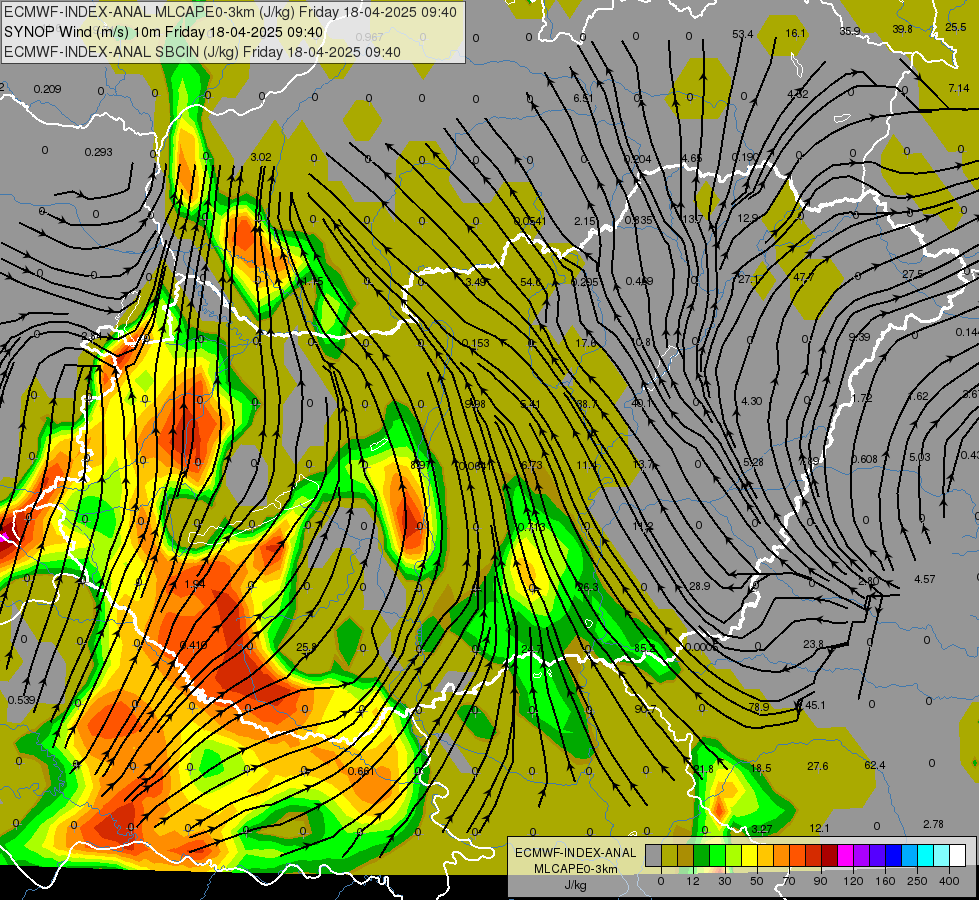This screenshot has height=900, width=979.
Task: Click the map value '0.608'
Action: pyautogui.click(x=865, y=459)
